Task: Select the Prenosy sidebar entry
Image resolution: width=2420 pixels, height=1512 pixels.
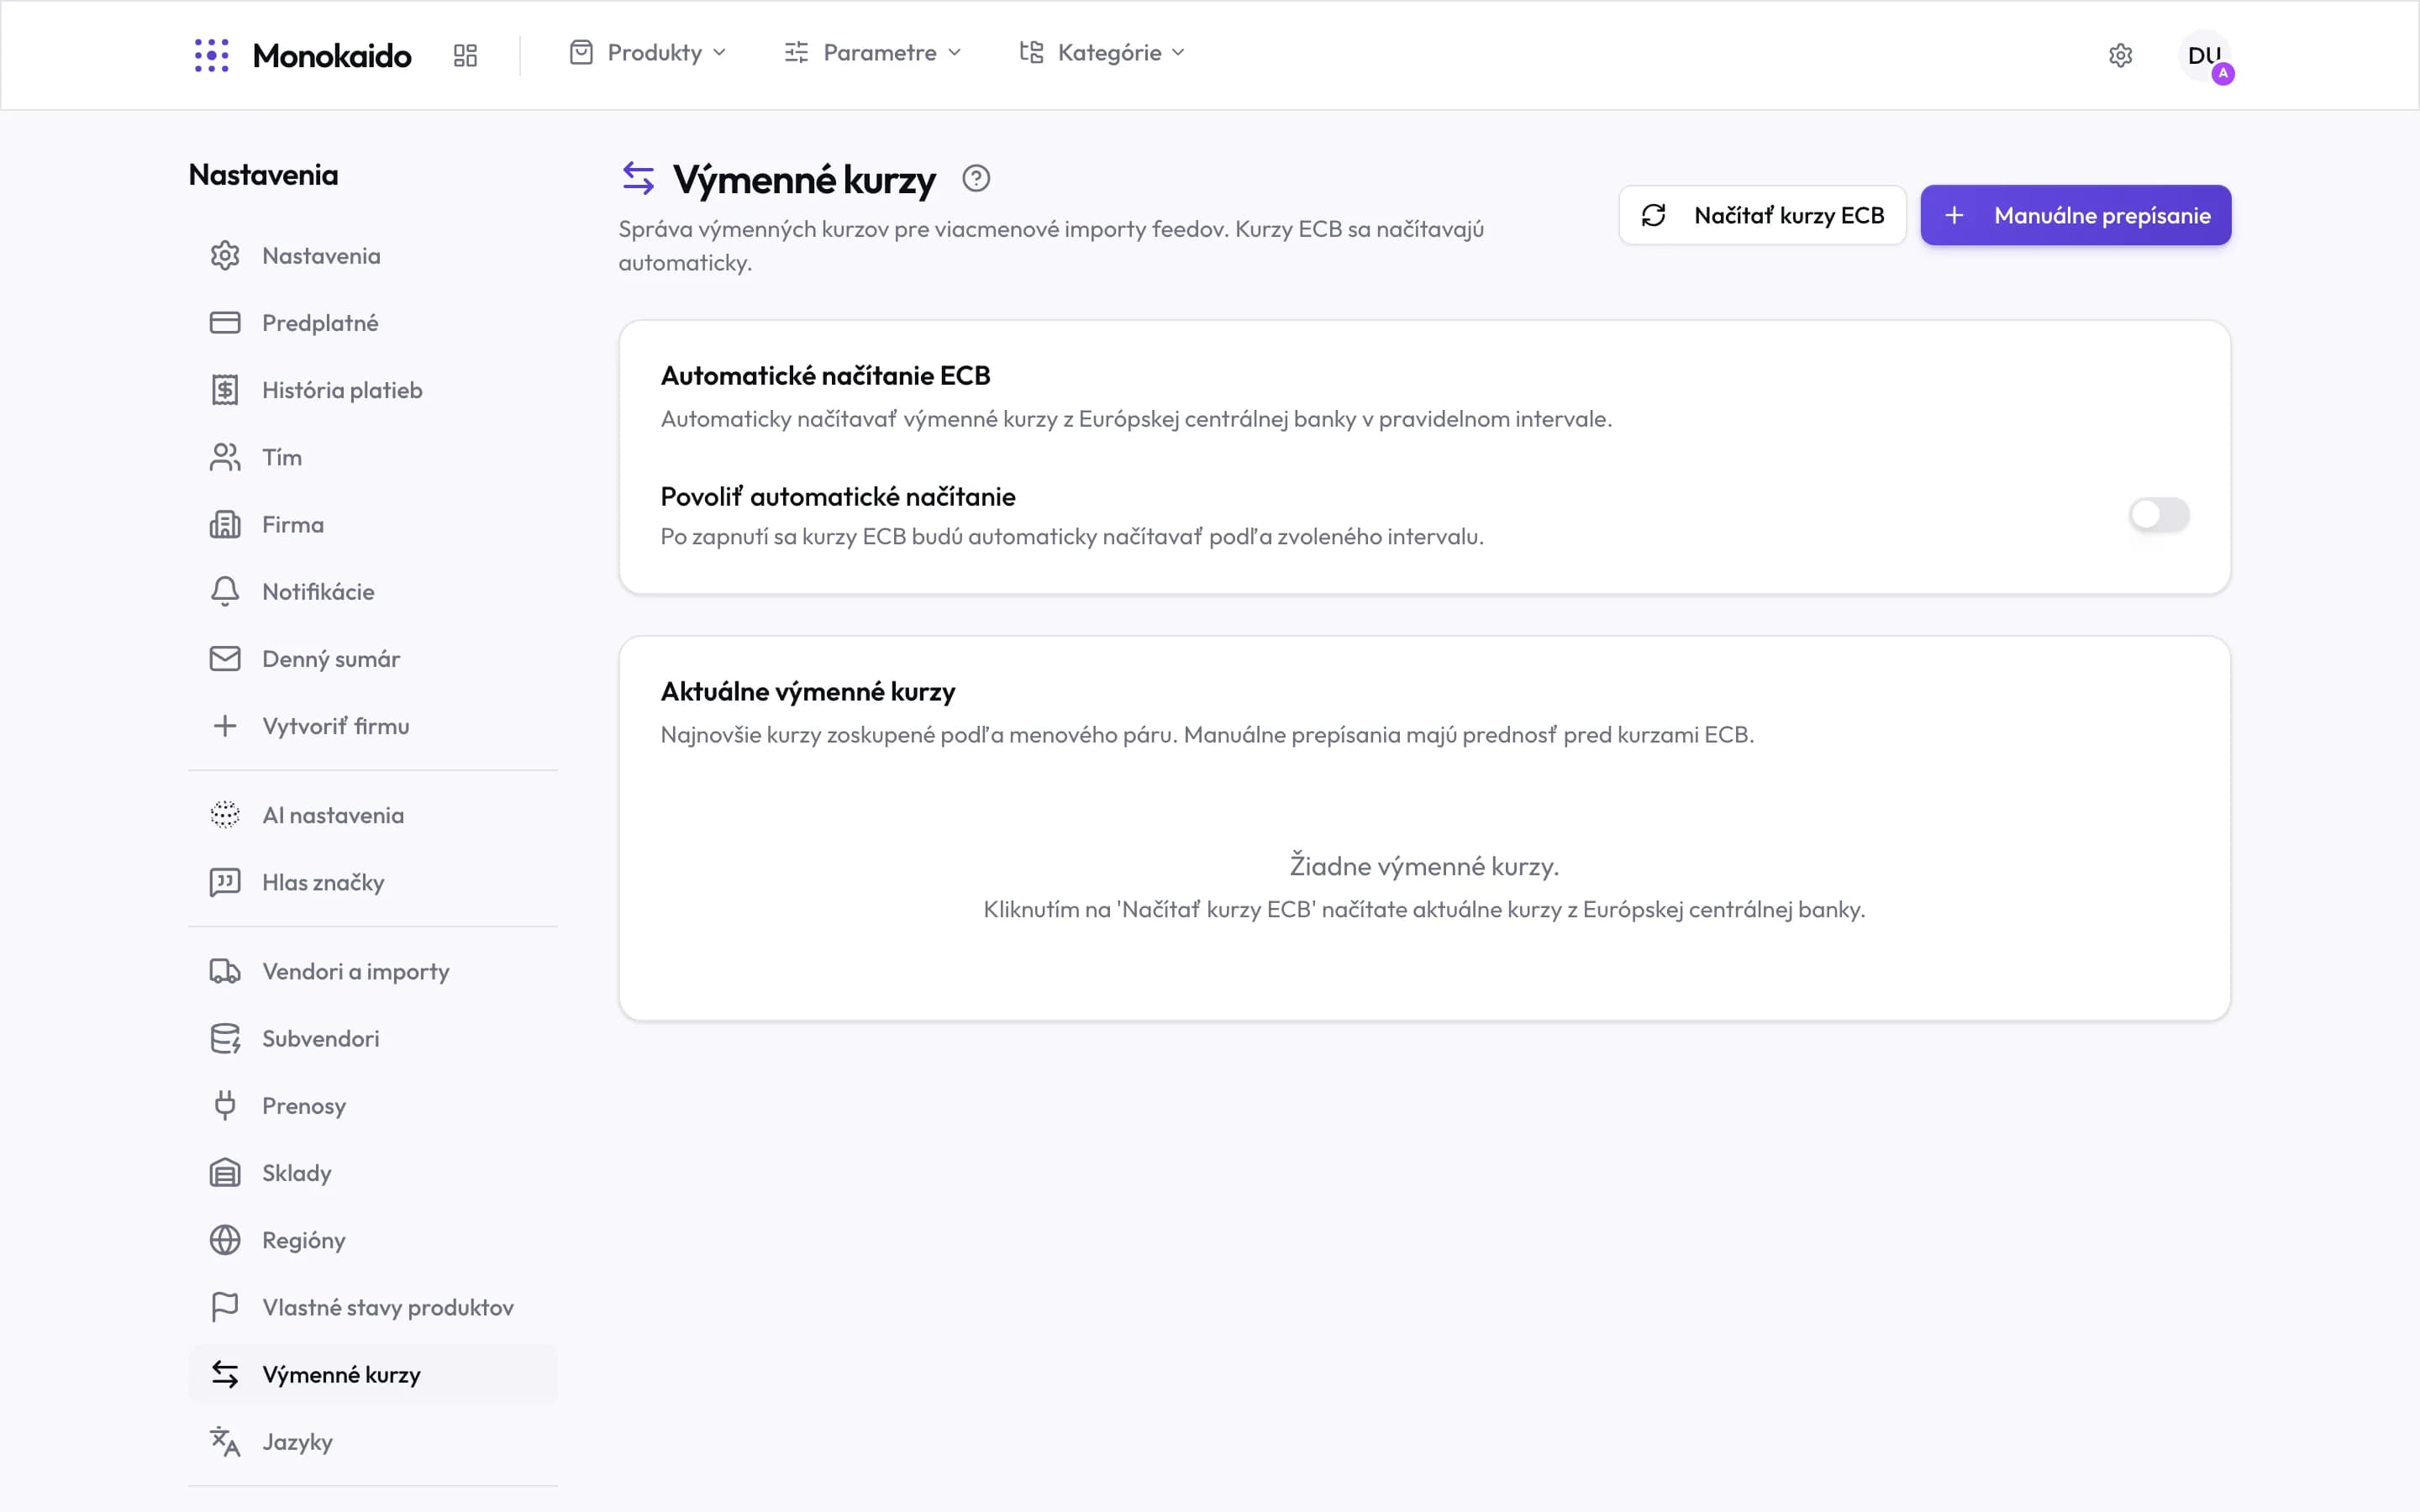Action: coord(372,1106)
